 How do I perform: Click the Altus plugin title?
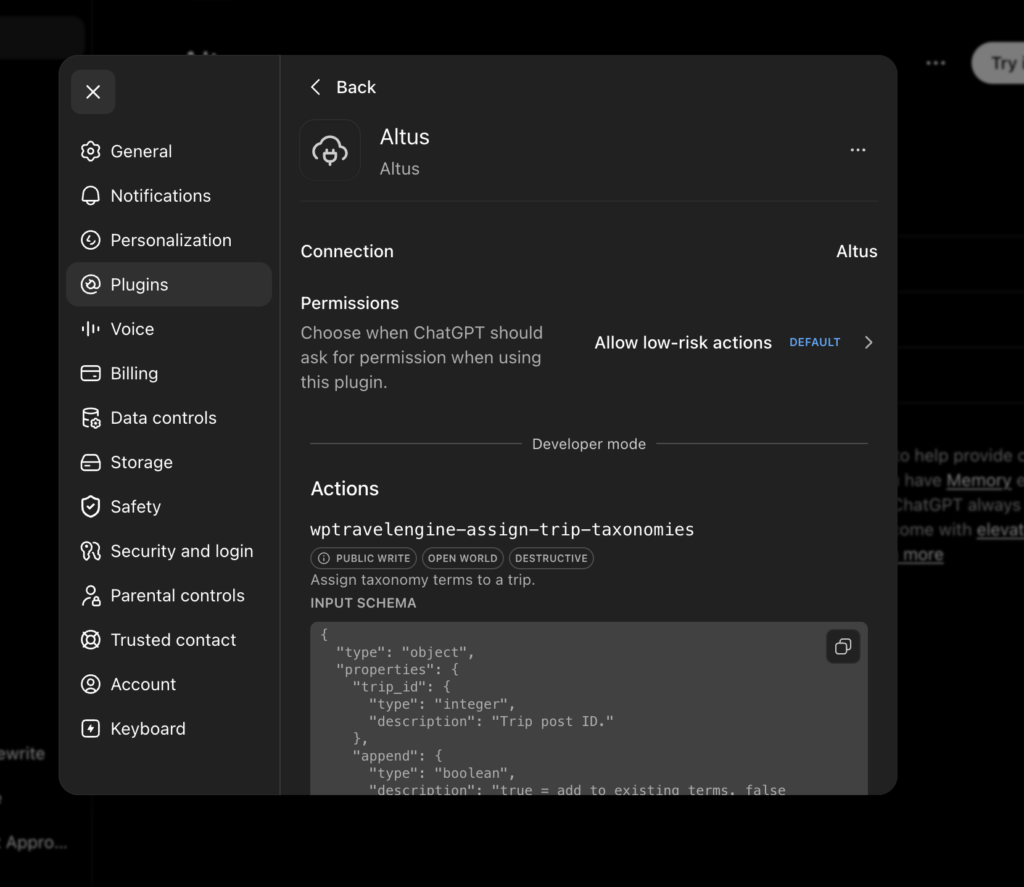[404, 137]
